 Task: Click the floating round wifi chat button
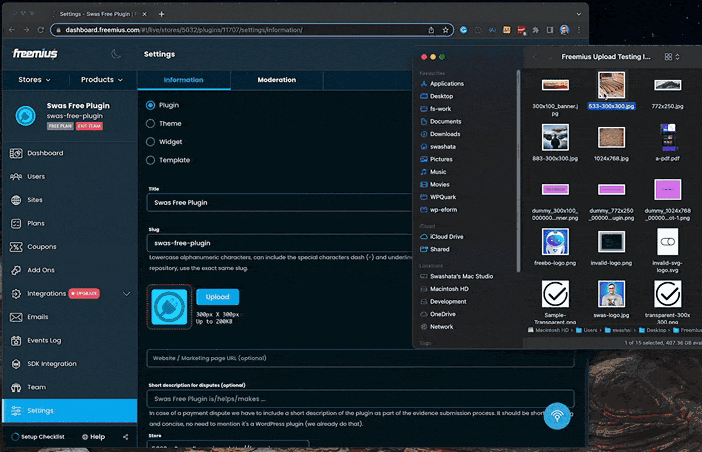(x=557, y=416)
